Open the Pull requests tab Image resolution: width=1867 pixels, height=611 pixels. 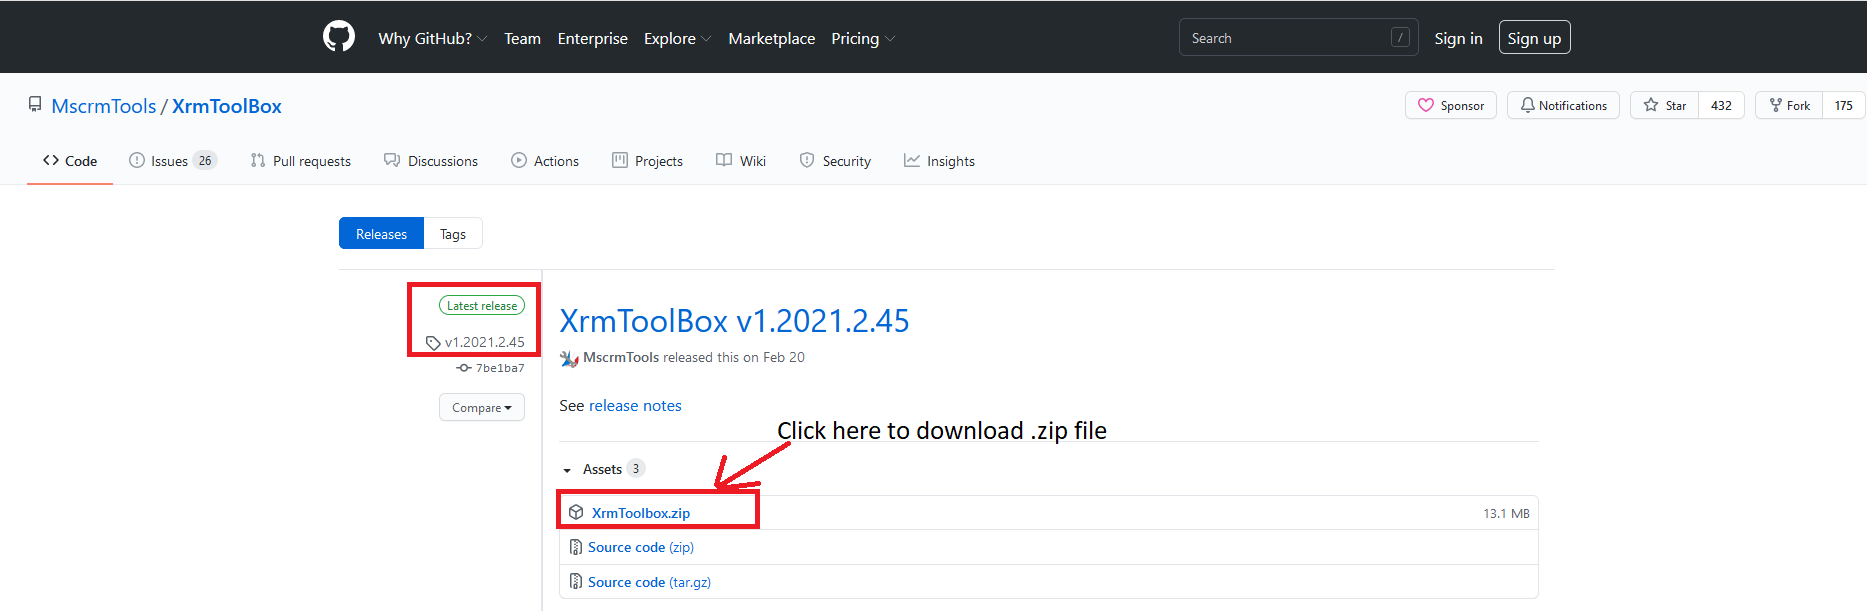click(300, 161)
